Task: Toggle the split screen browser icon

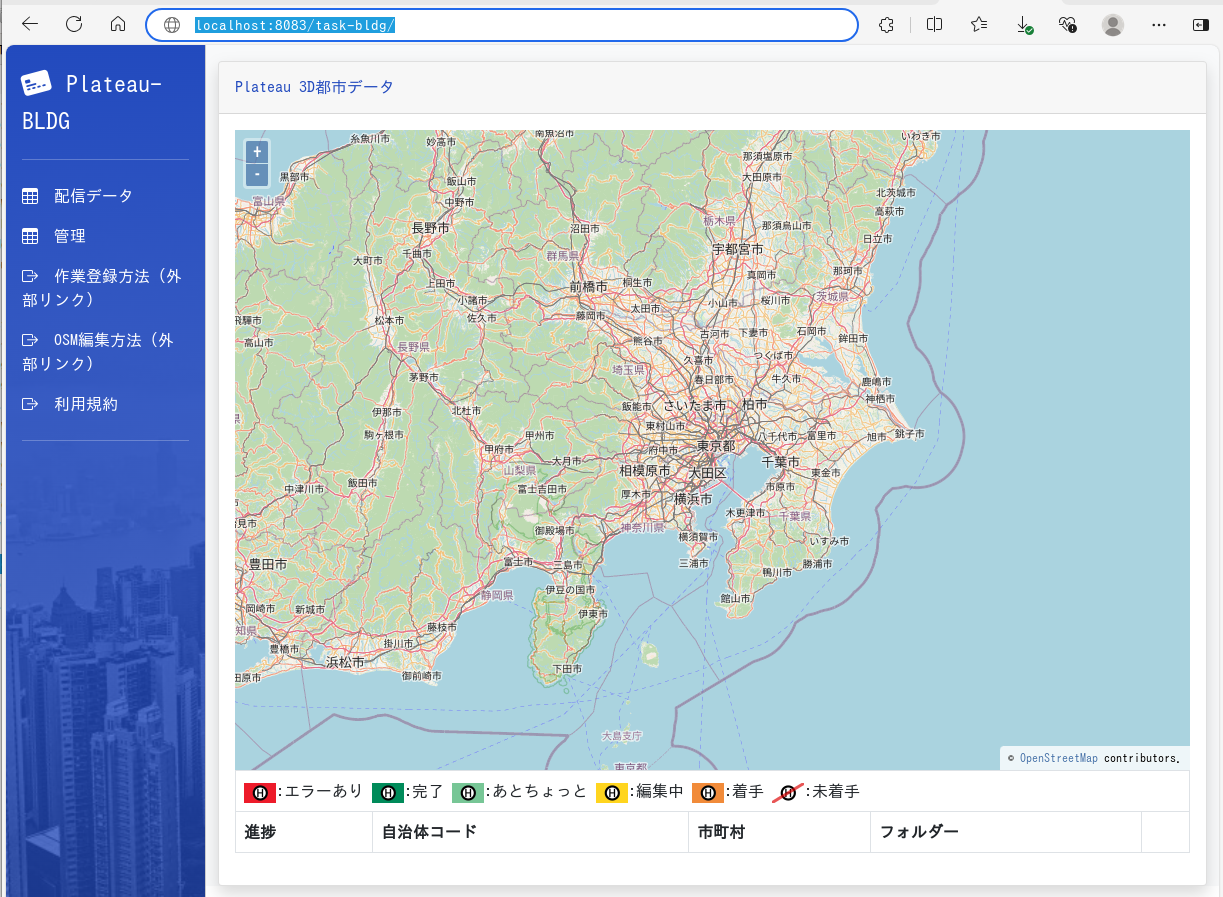Action: [934, 25]
